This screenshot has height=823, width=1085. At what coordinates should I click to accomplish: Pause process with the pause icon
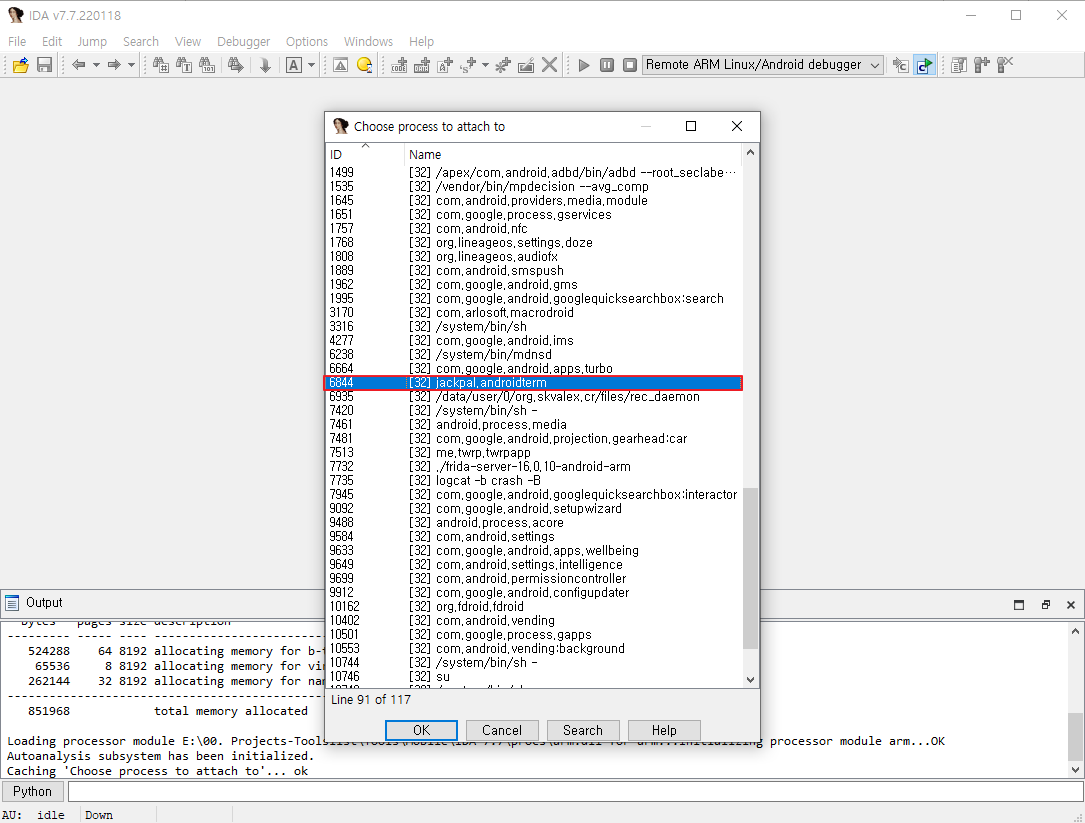pyautogui.click(x=607, y=65)
